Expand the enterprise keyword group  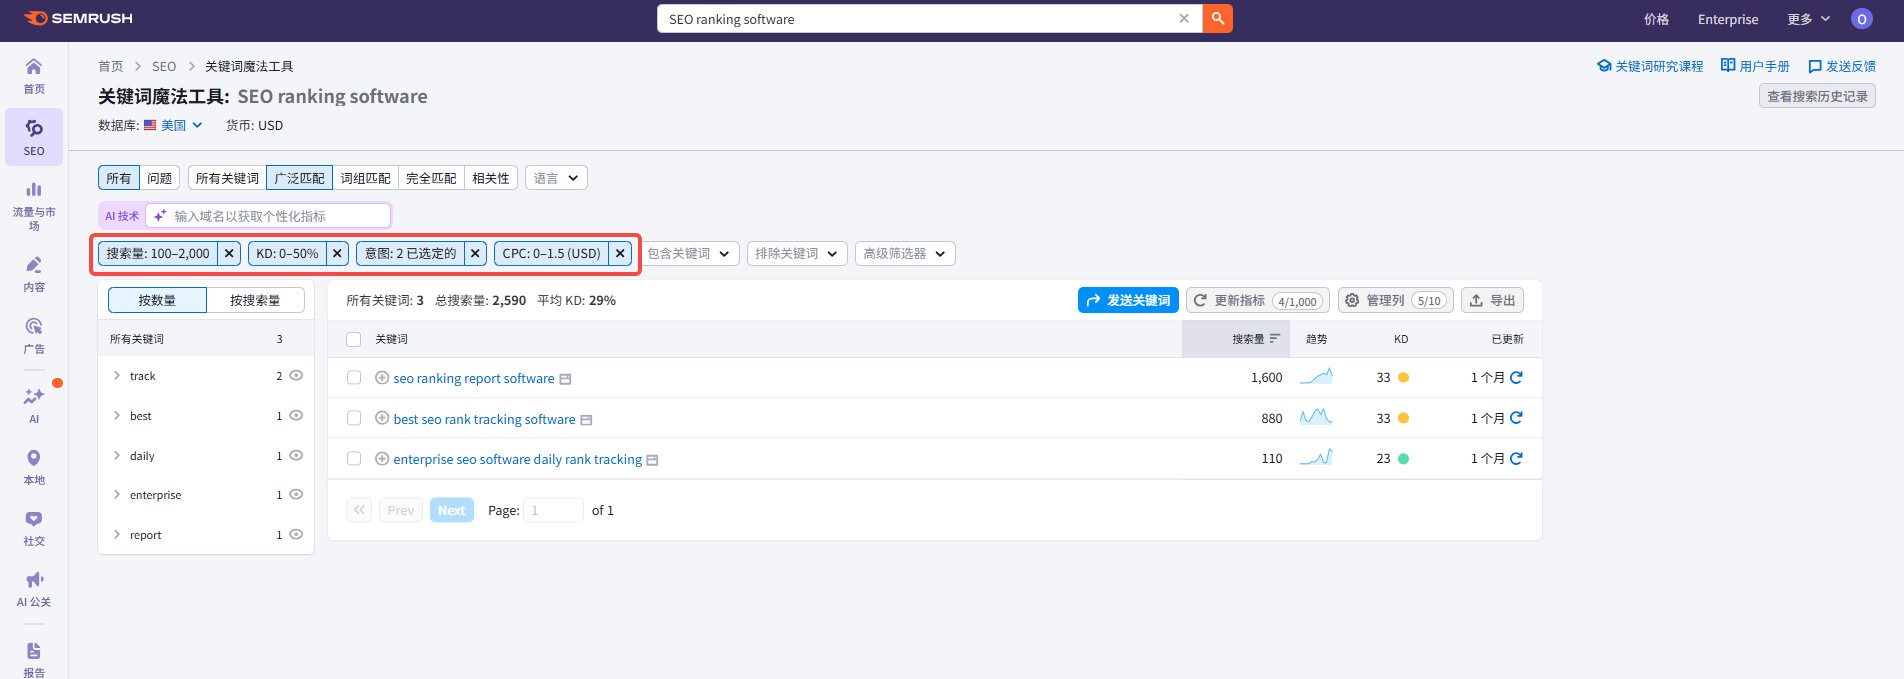[117, 495]
